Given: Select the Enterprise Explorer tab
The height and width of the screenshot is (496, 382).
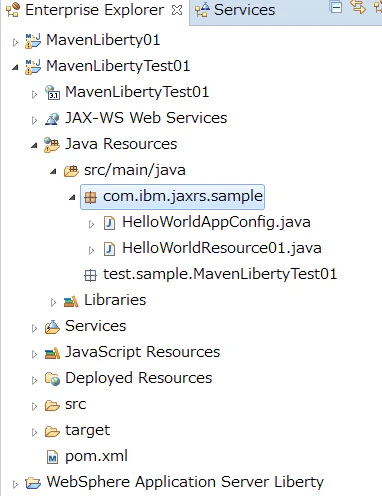Looking at the screenshot, I should click(94, 10).
